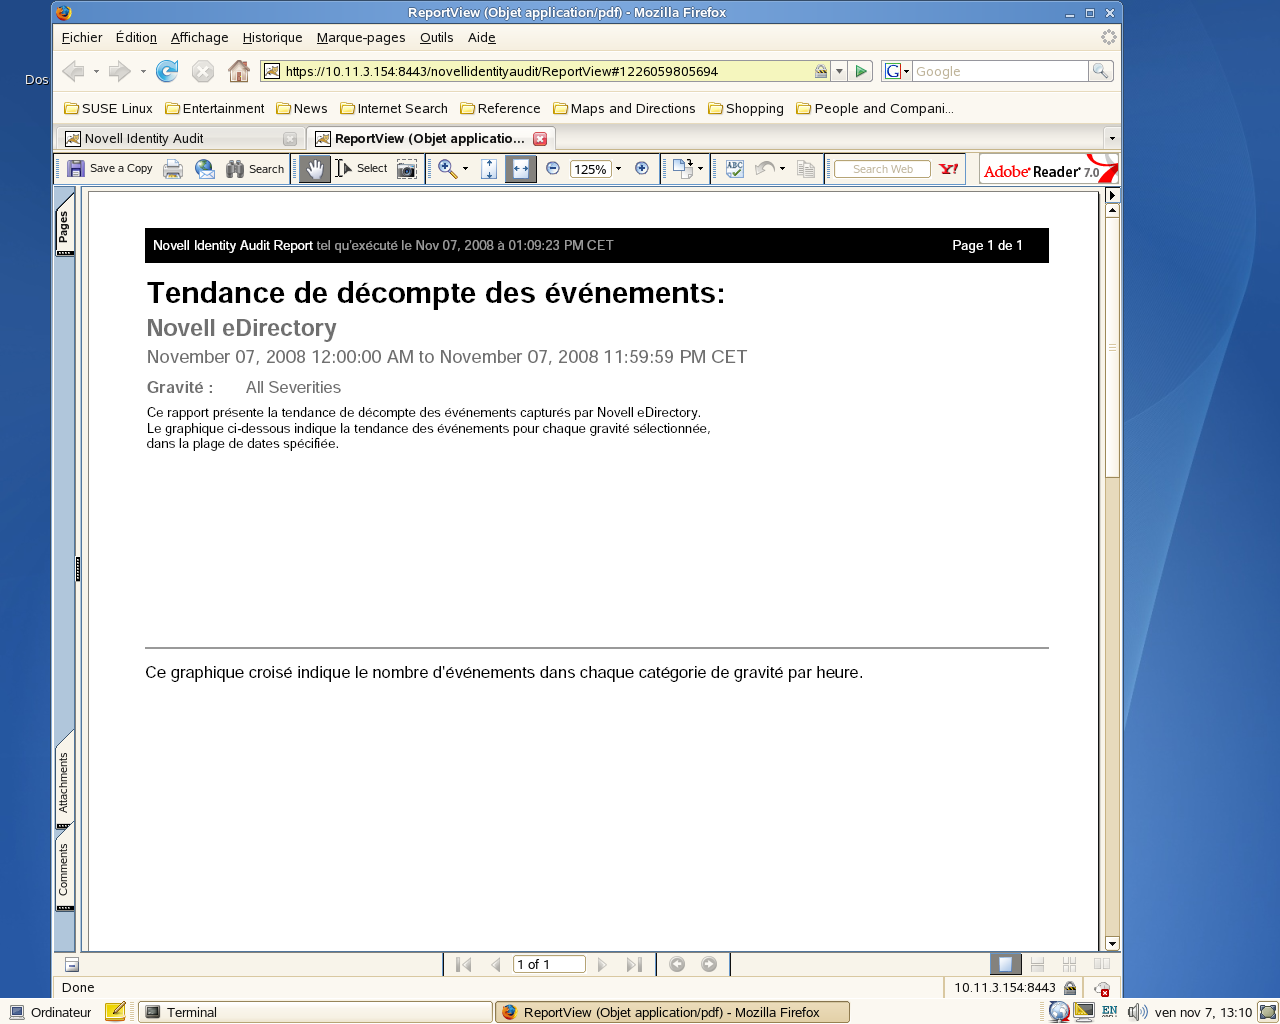
Task: Select Continuous page layout mode
Action: (1037, 964)
